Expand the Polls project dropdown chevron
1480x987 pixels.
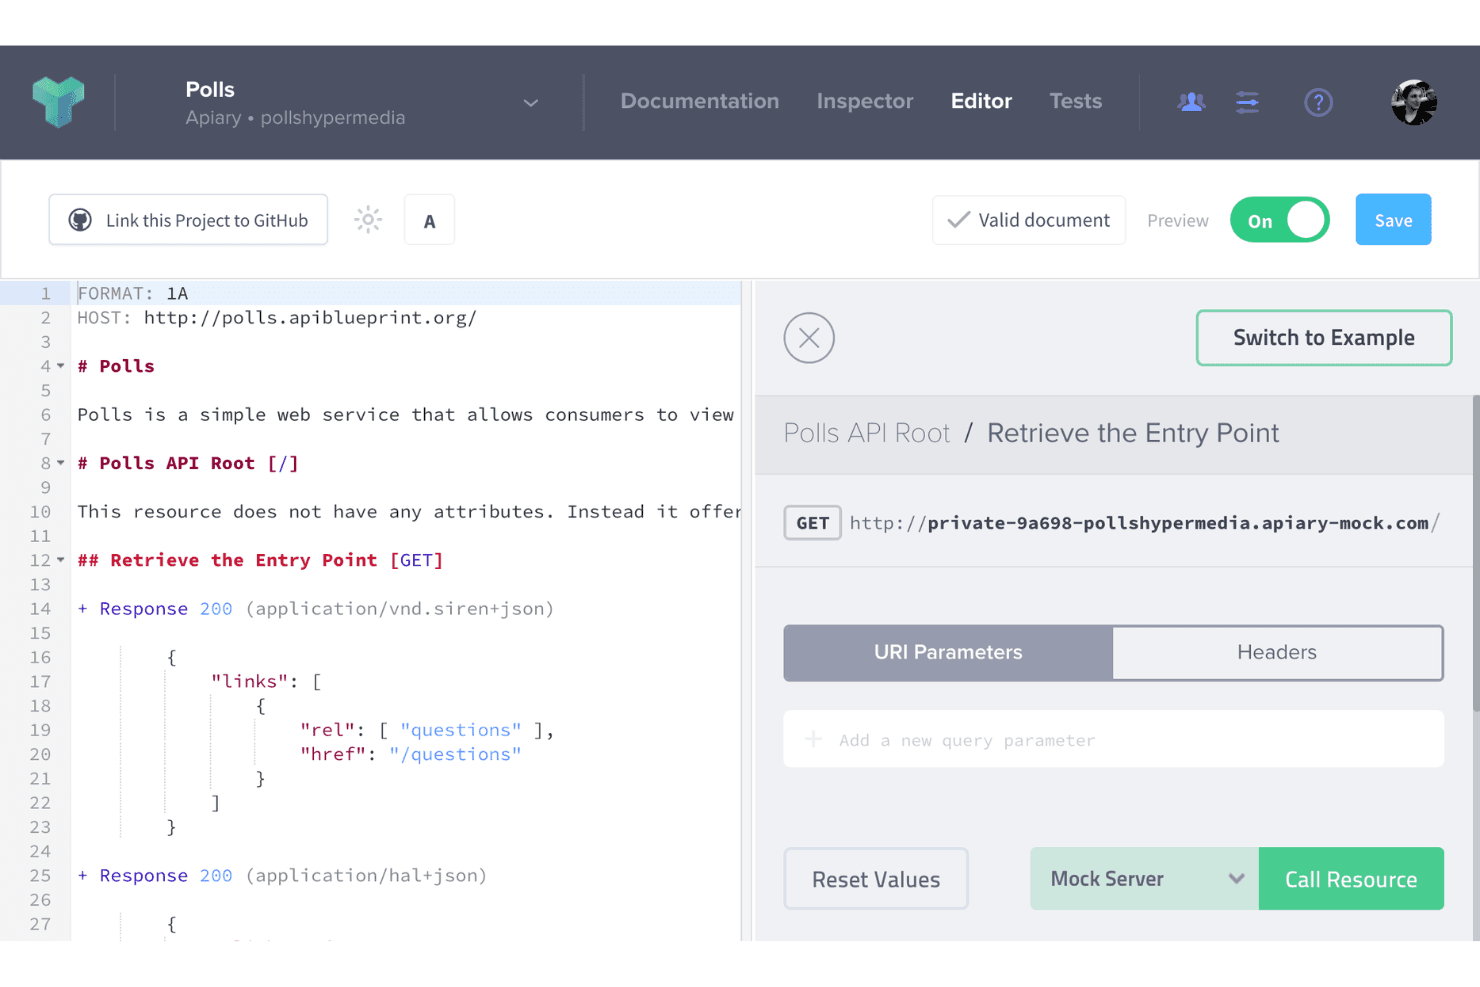click(x=531, y=103)
